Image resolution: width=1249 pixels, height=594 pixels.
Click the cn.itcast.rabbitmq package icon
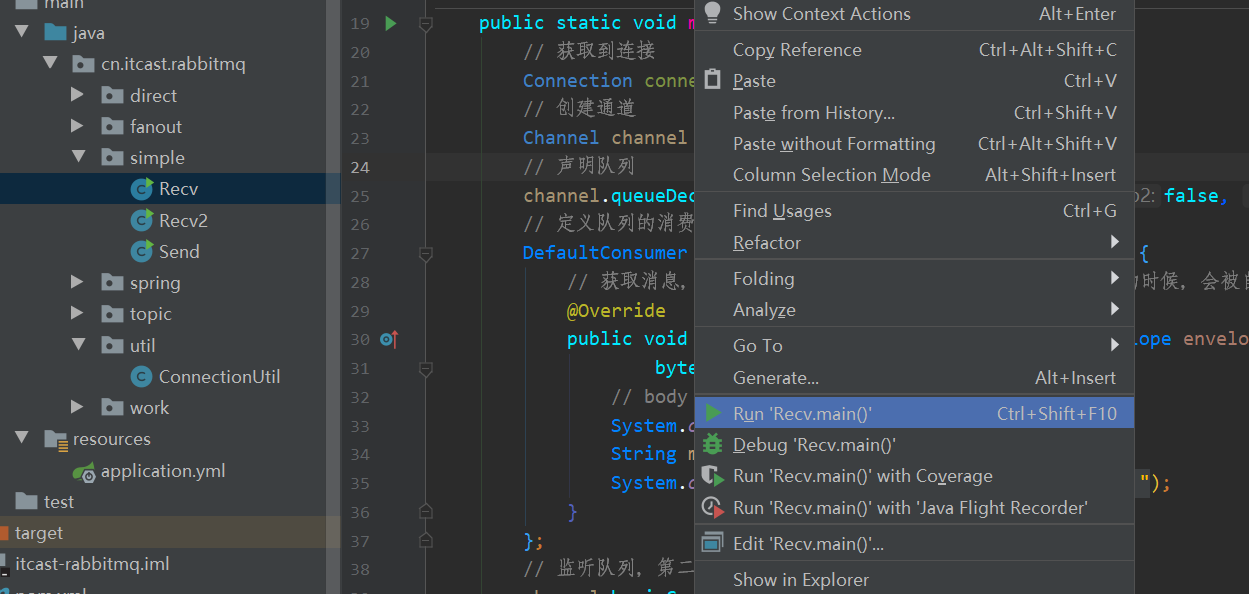point(84,64)
